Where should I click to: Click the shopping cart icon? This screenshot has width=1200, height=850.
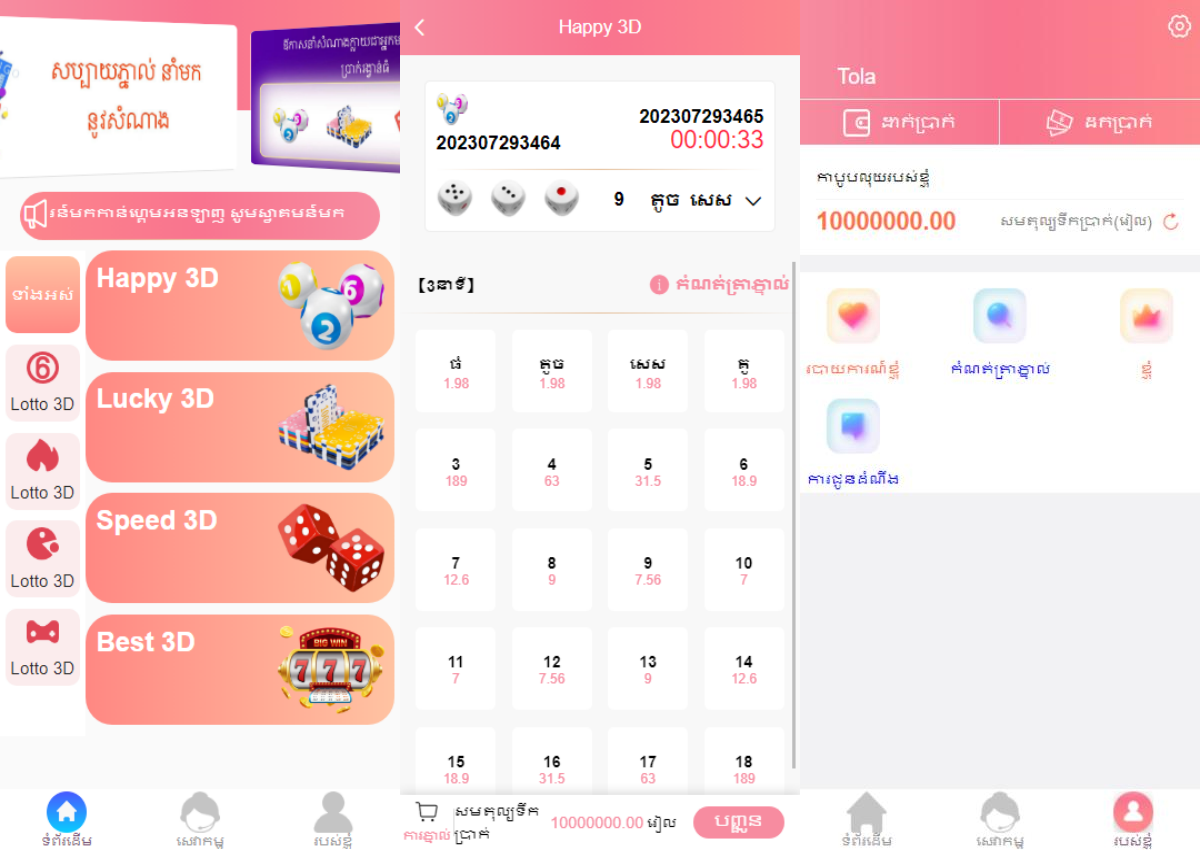tap(427, 812)
